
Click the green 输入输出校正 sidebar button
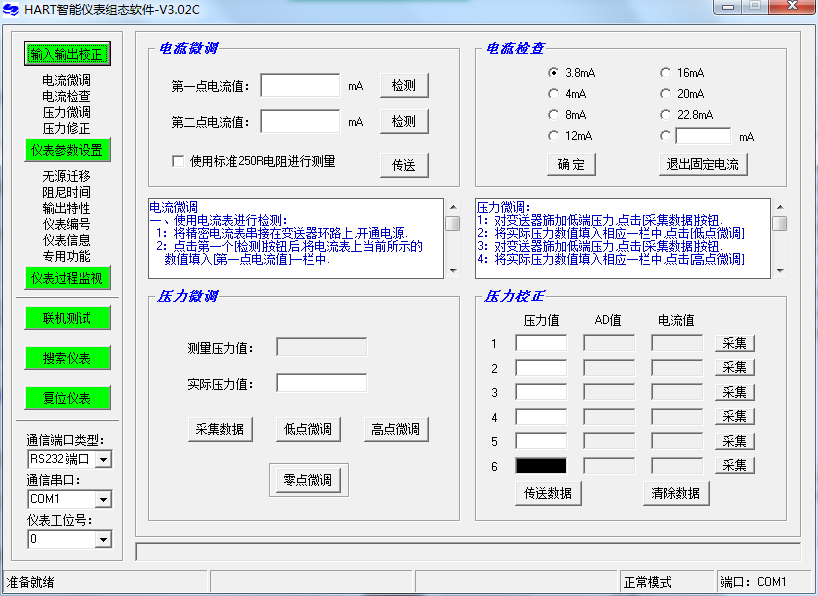click(x=67, y=54)
